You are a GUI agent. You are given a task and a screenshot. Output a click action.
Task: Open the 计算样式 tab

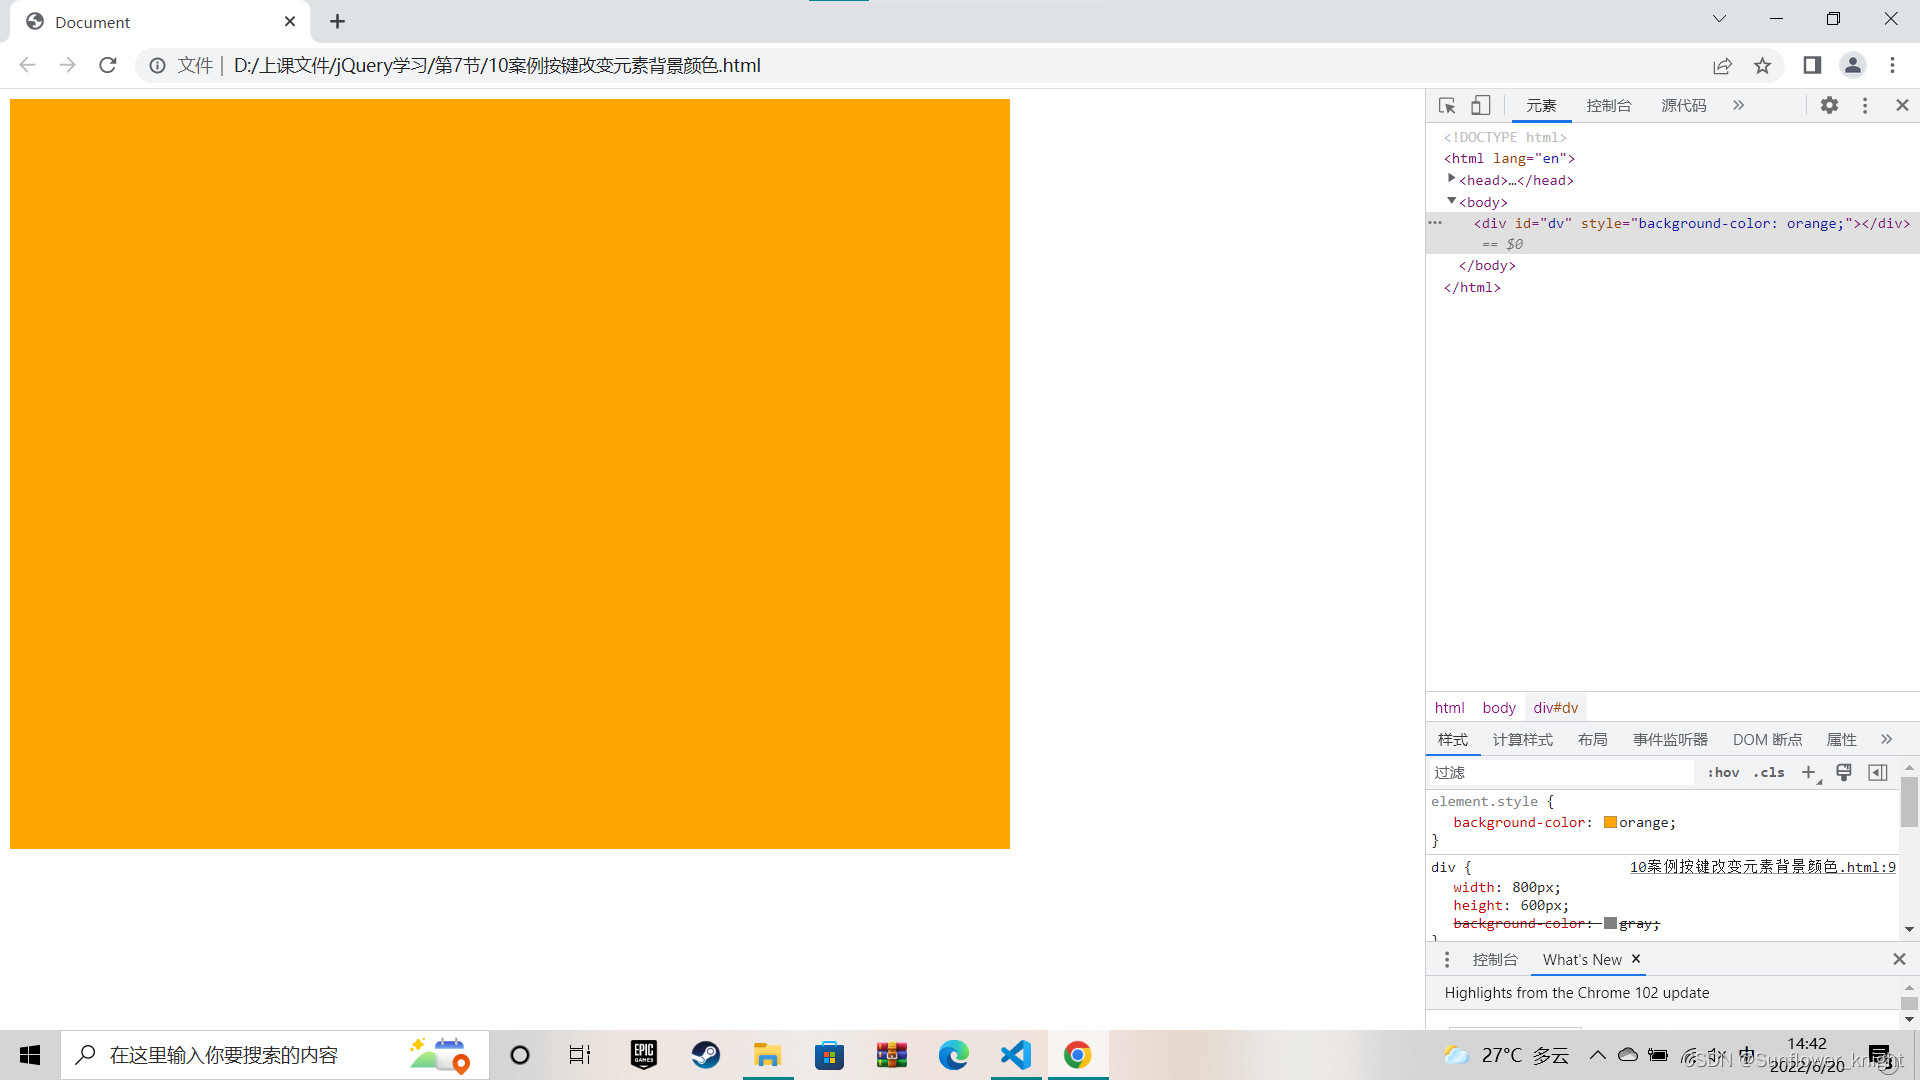point(1522,739)
